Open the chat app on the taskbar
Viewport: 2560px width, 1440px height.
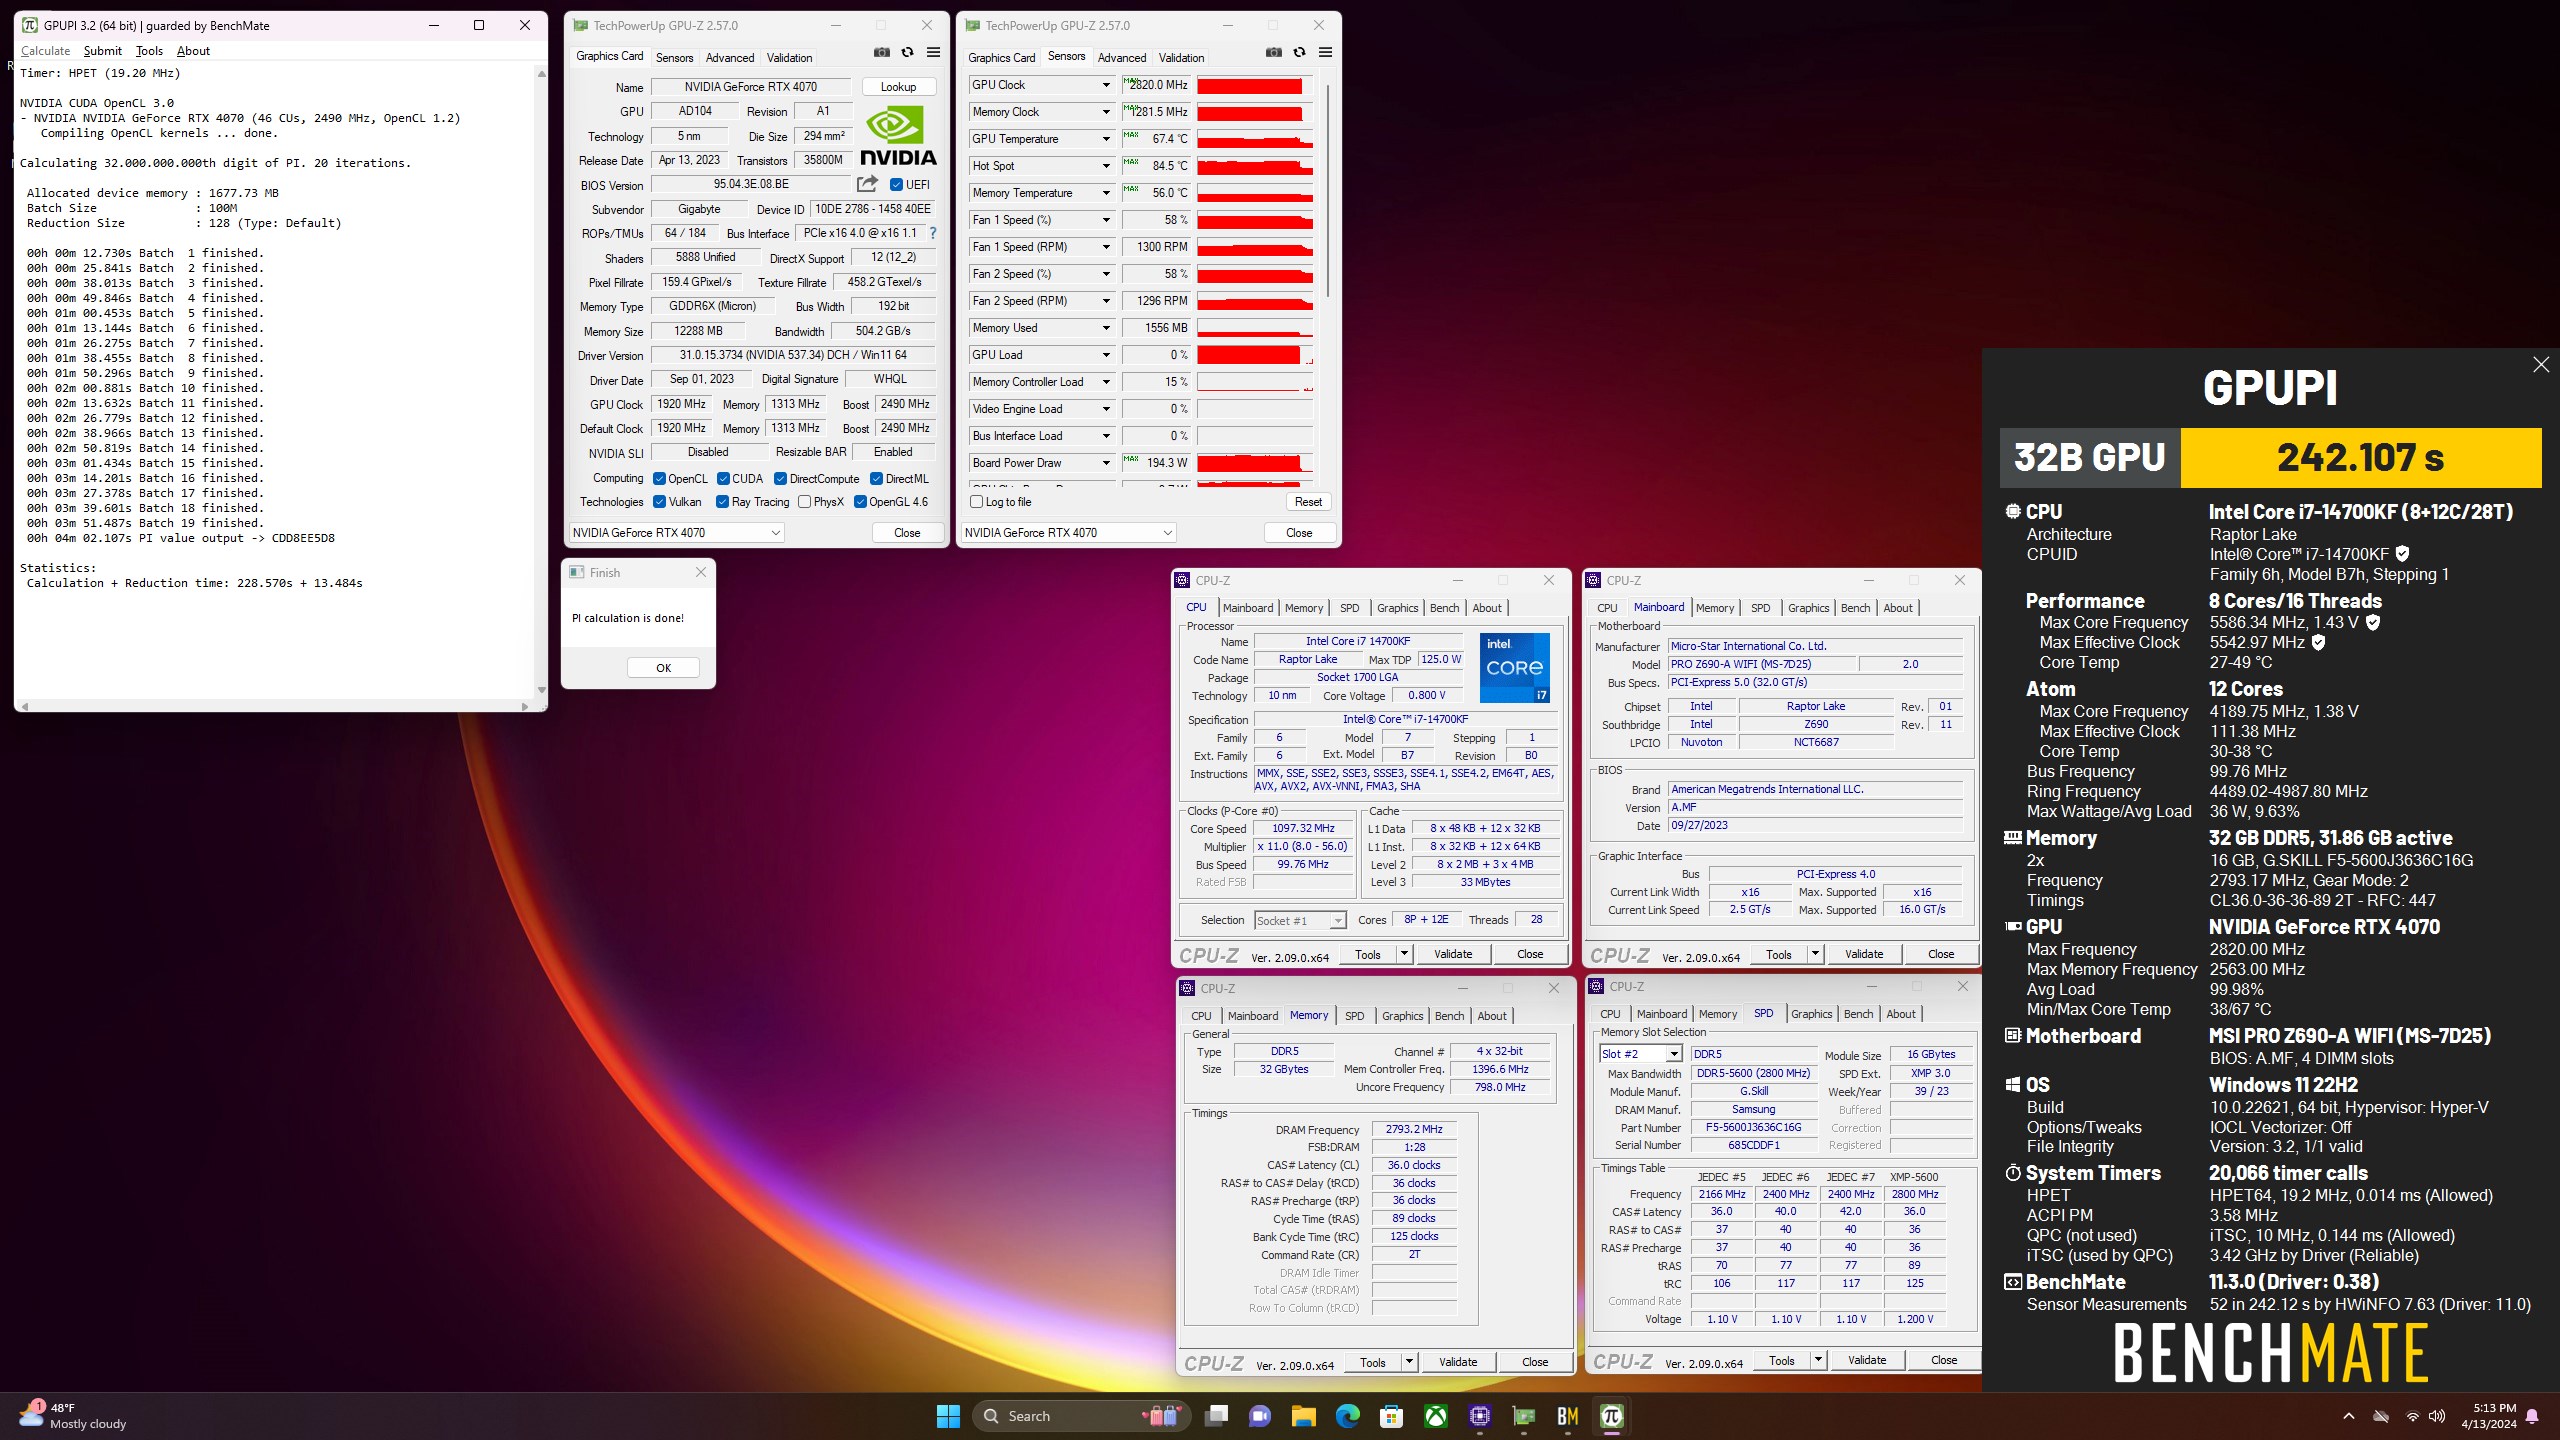pos(1259,1416)
